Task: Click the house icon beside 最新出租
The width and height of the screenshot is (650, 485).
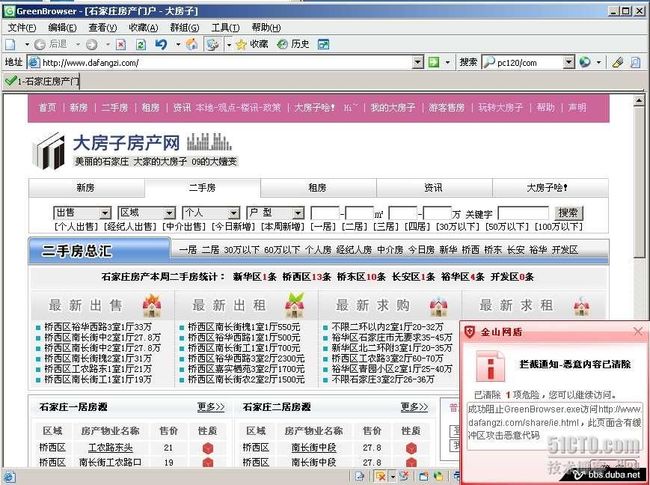Action: (x=295, y=306)
